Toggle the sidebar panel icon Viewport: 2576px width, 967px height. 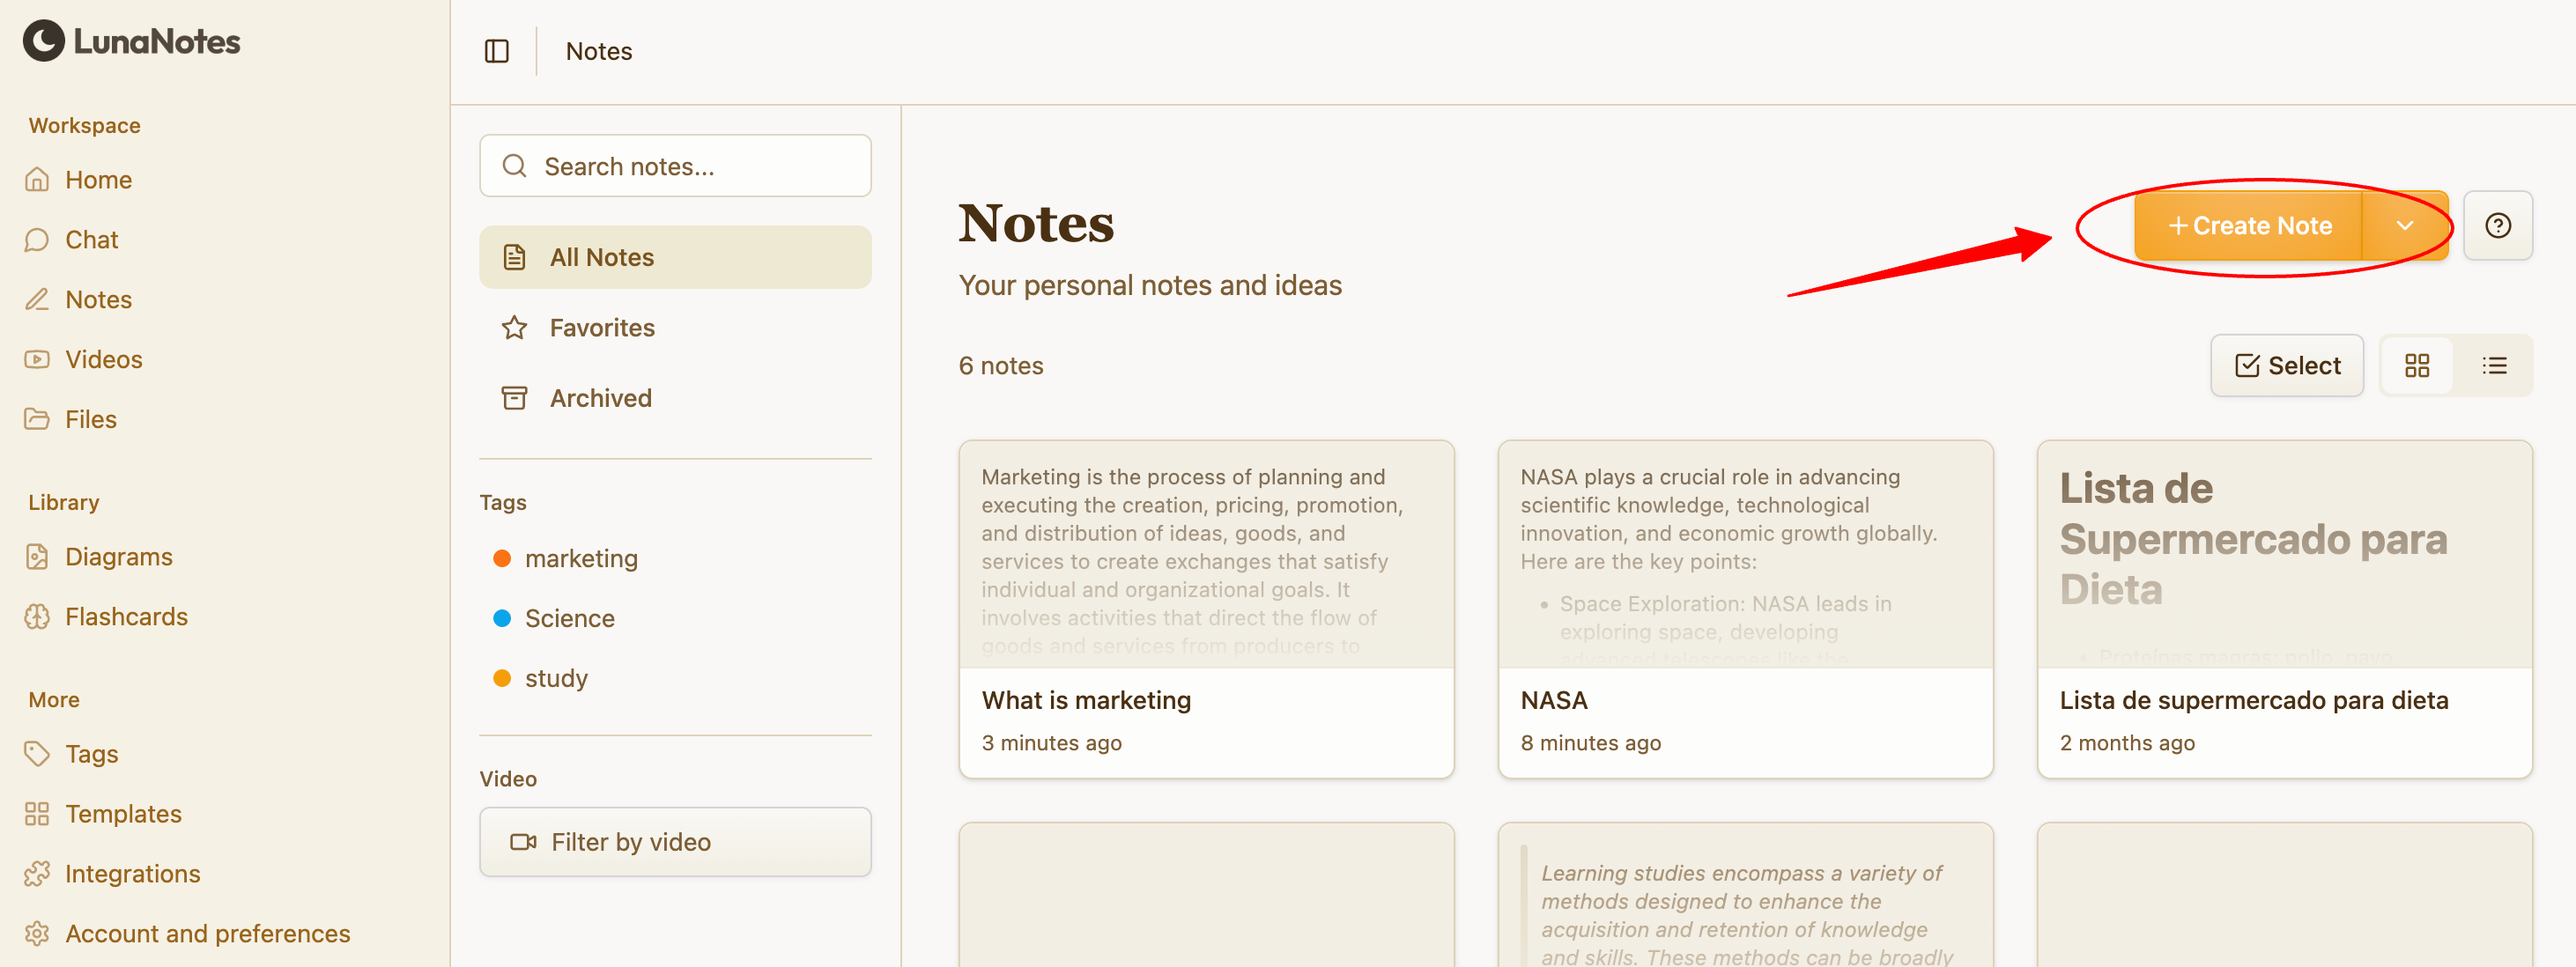coord(497,51)
